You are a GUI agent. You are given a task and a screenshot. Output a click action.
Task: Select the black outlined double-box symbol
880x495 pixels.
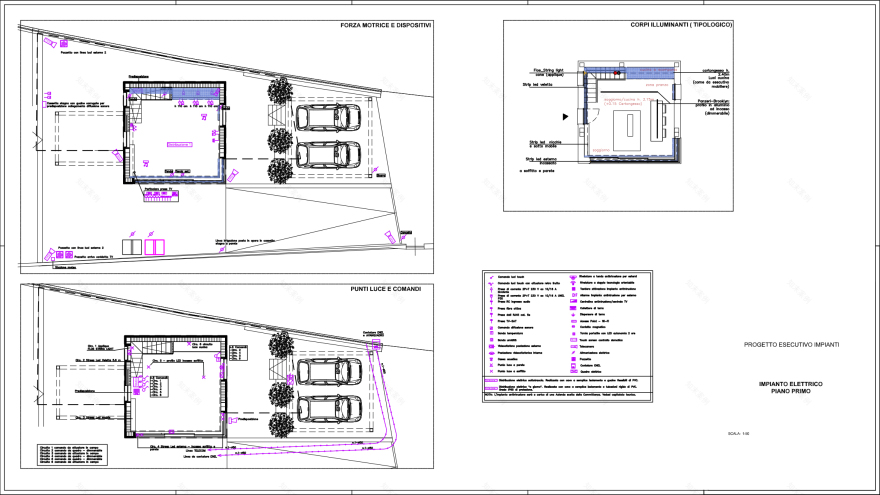click(131, 246)
